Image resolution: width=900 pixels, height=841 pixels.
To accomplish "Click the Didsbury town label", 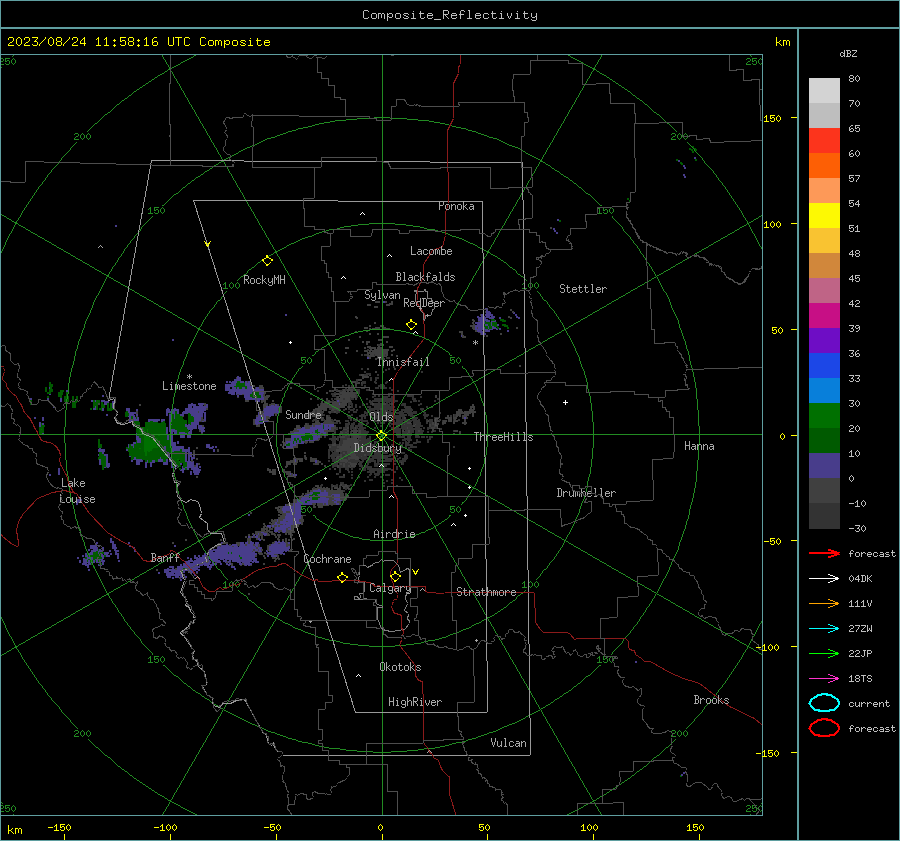I will 377,448.
